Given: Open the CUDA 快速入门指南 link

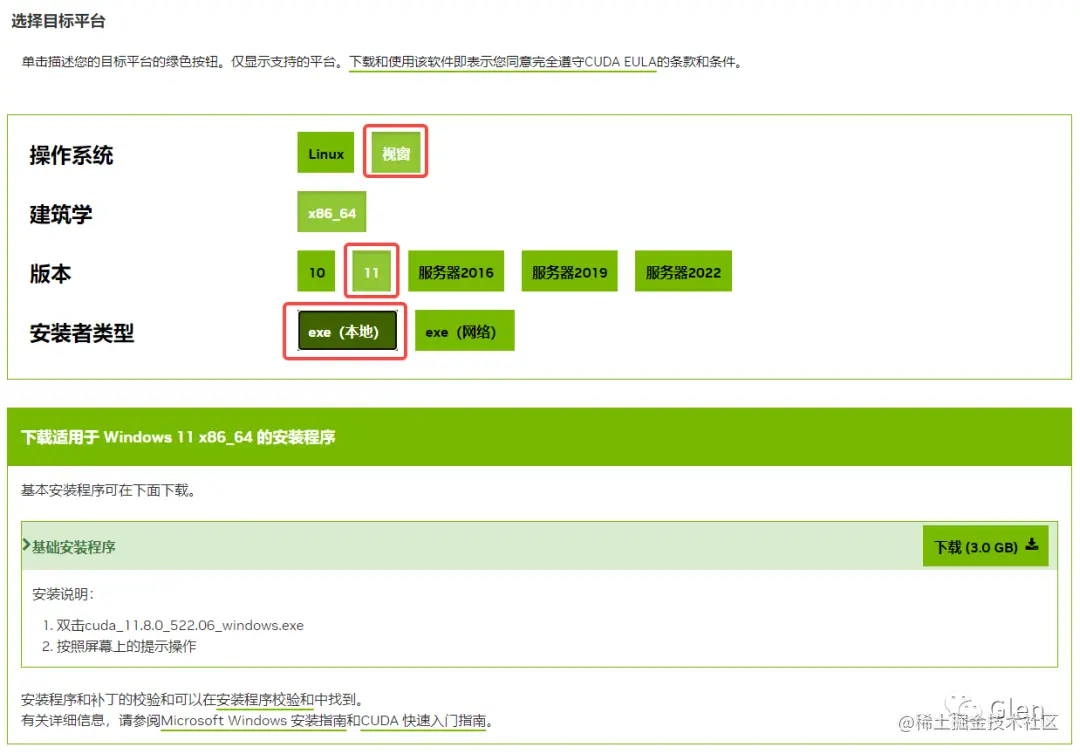Looking at the screenshot, I should coord(423,720).
